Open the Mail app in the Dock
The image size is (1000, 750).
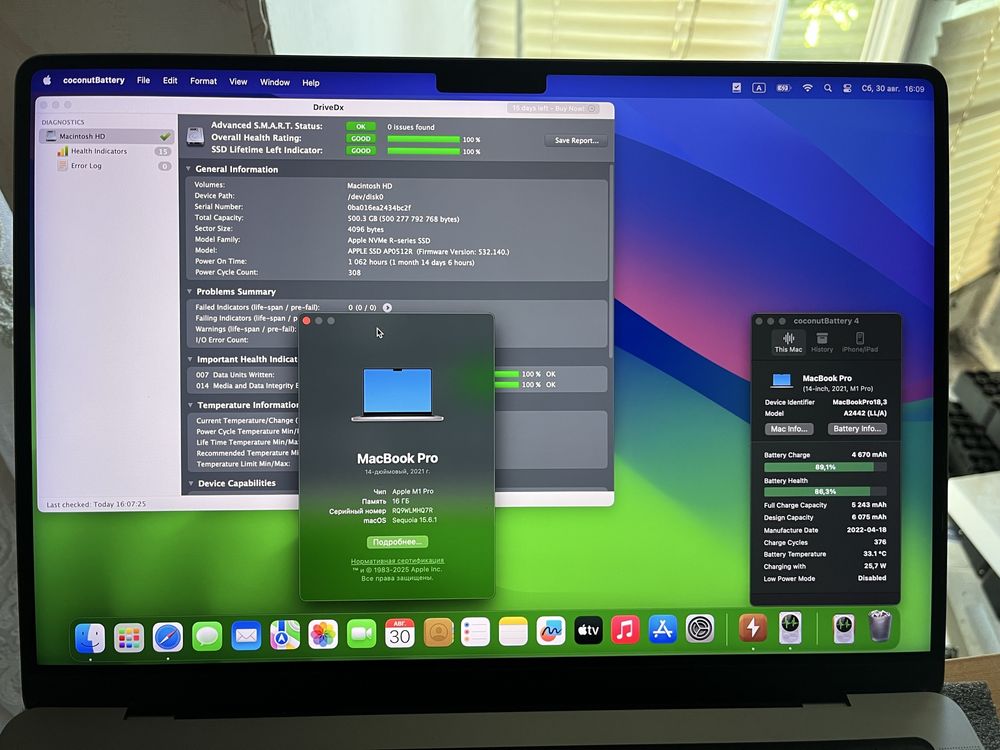coord(246,635)
